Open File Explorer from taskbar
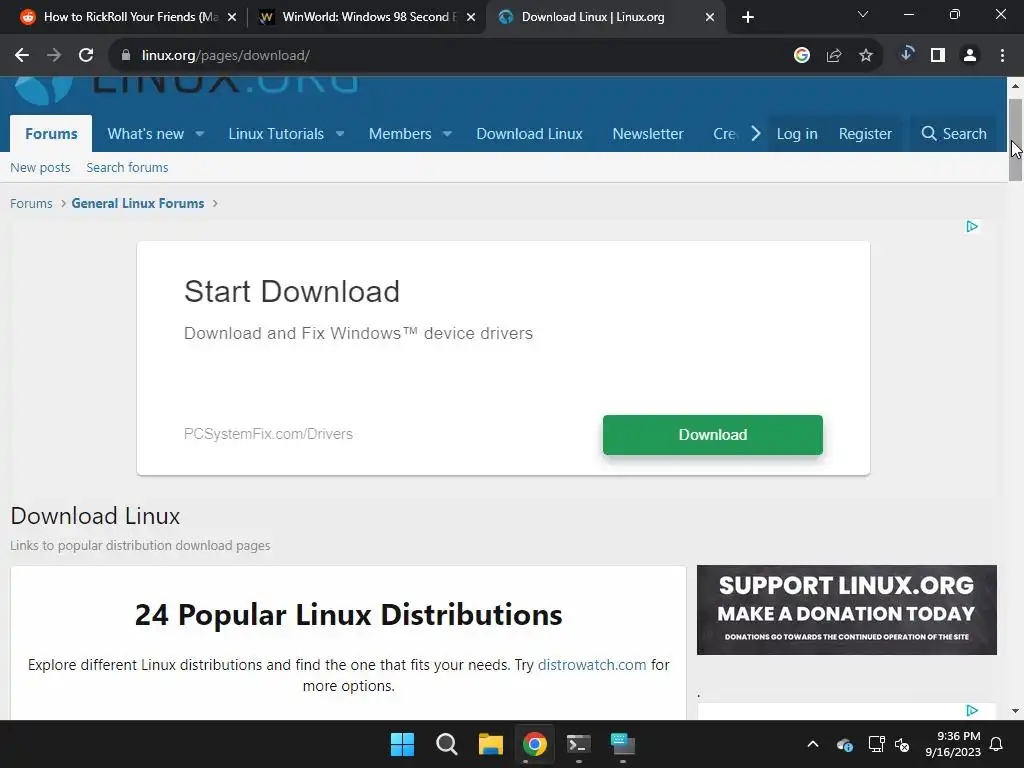Viewport: 1024px width, 768px height. [x=490, y=744]
